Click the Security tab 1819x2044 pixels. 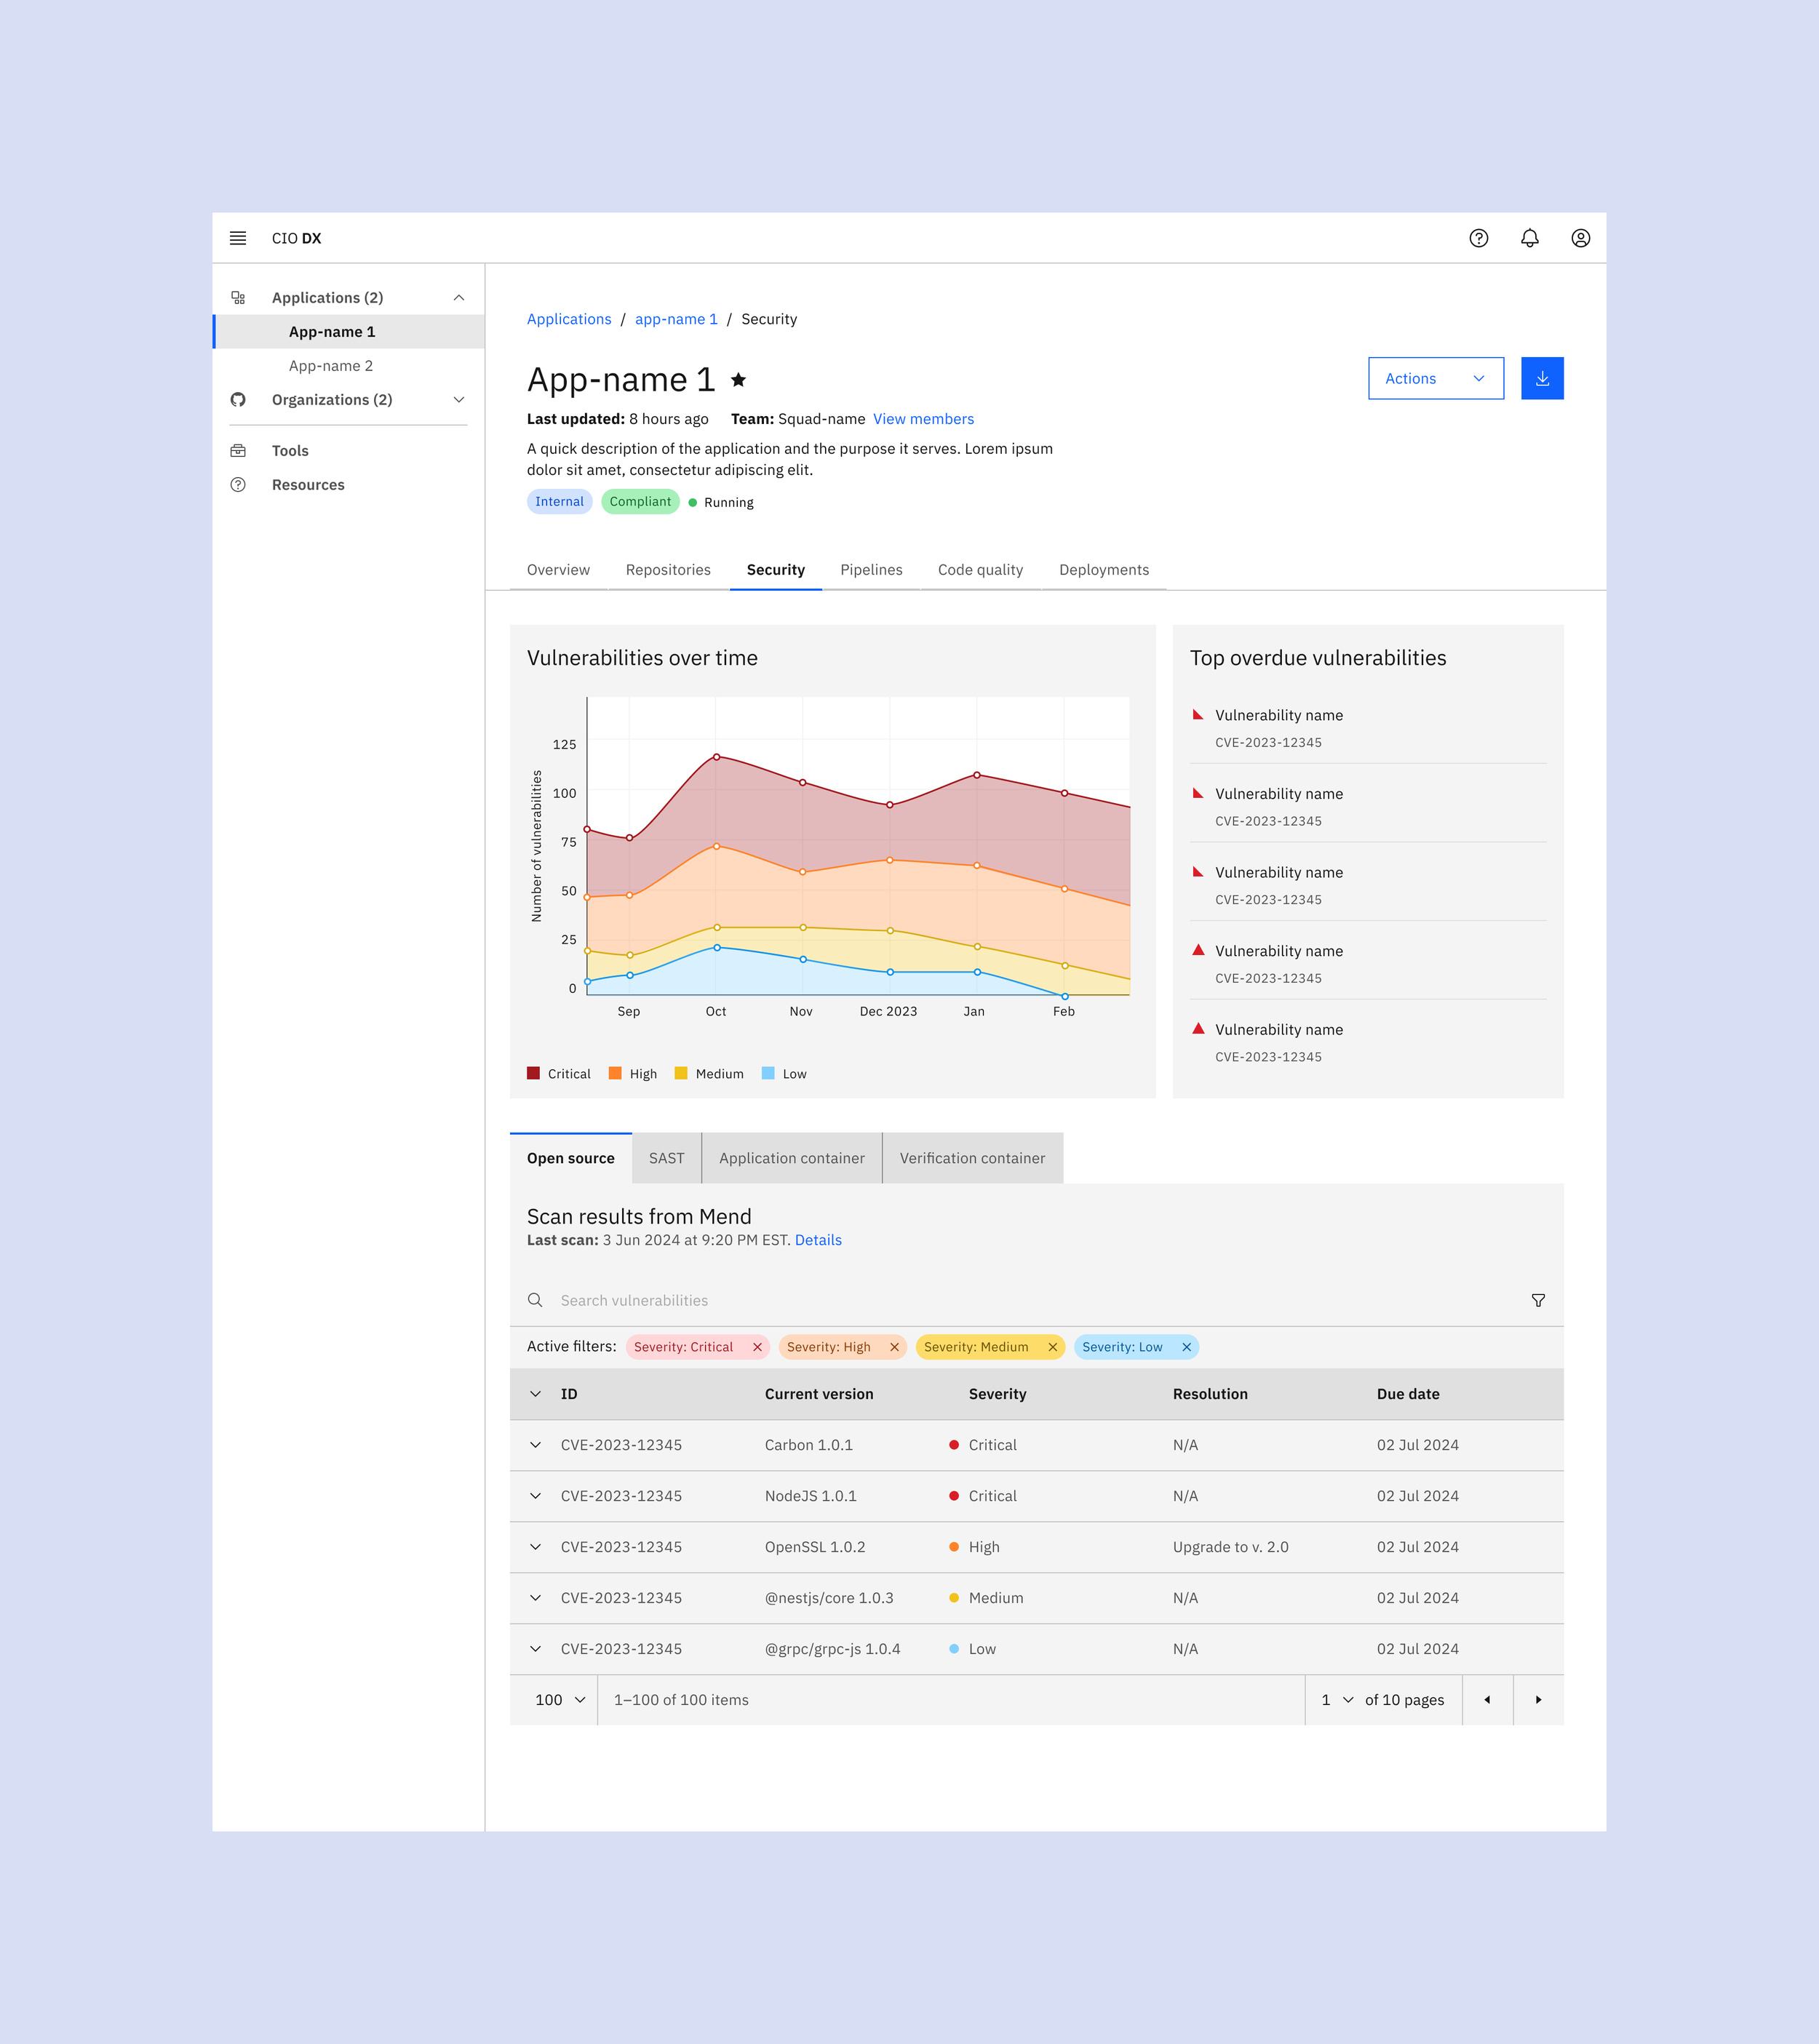[775, 570]
